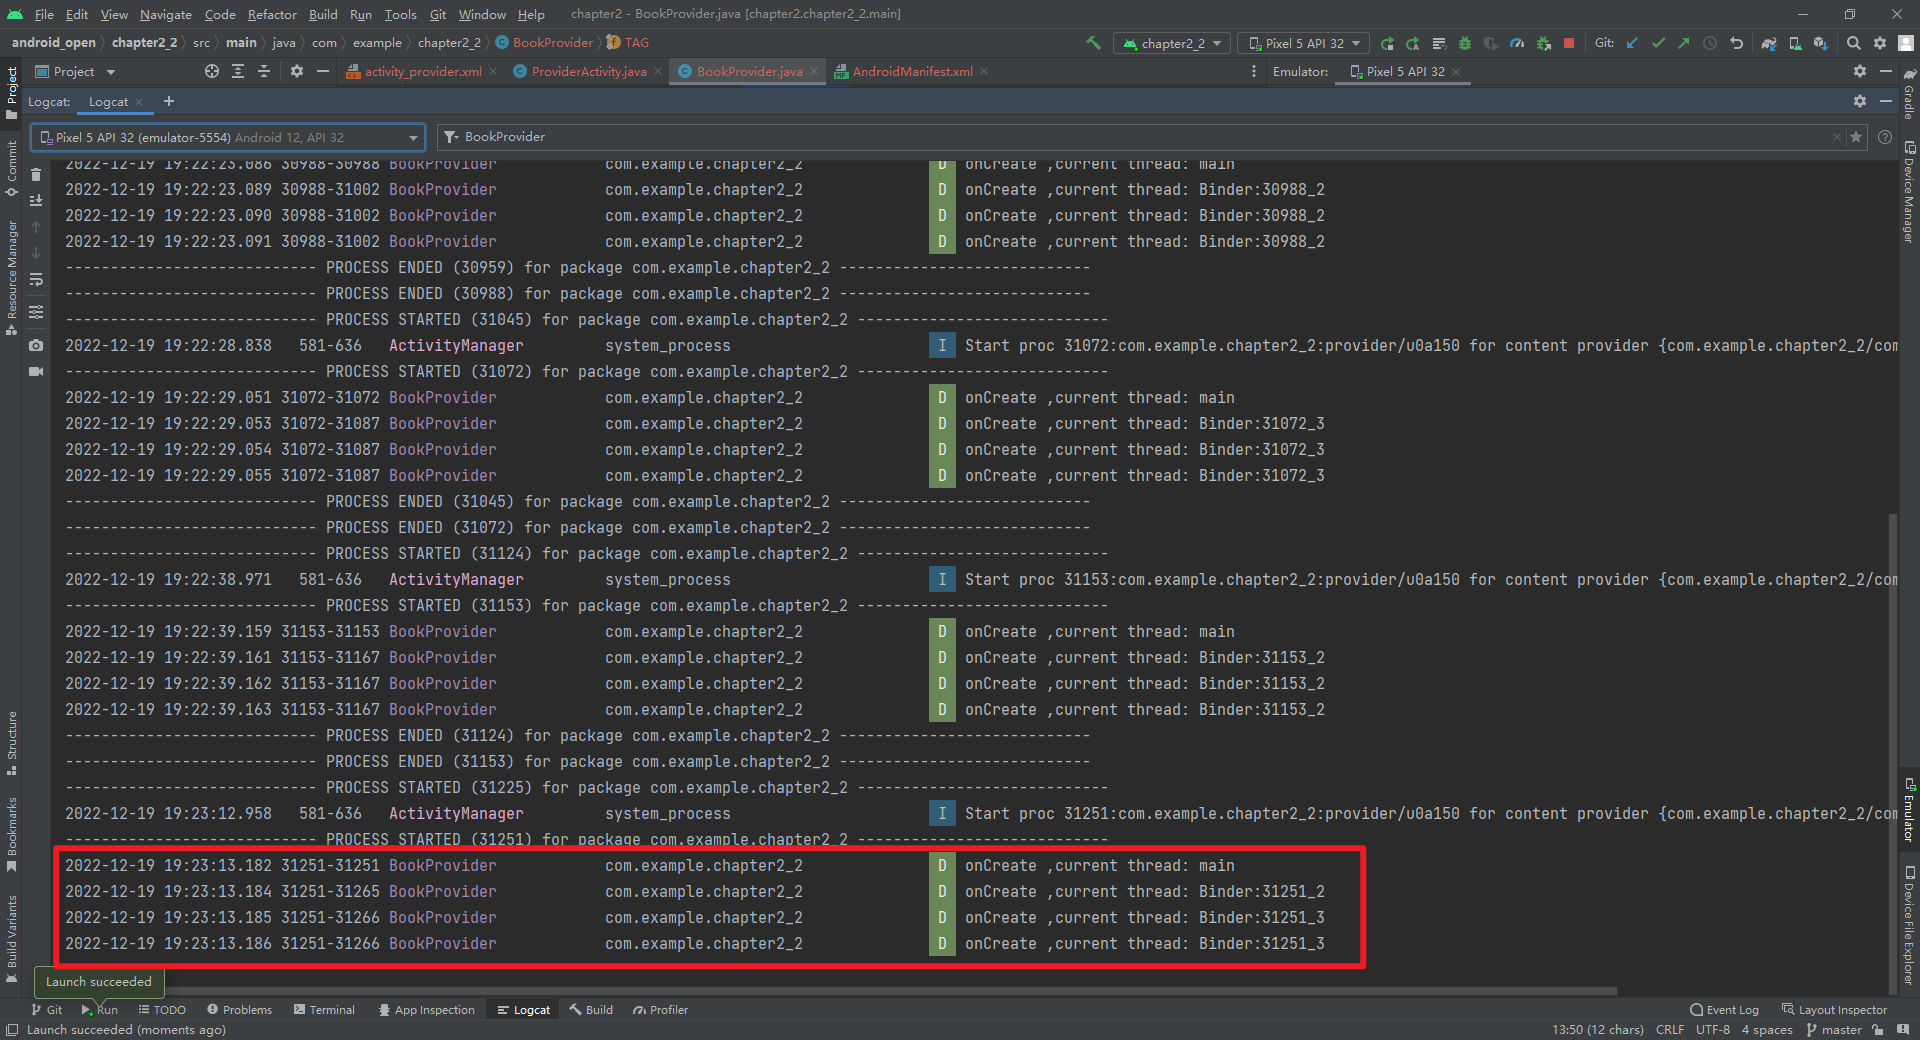Open the Event Log
Screen dimensions: 1920x1040
tap(1724, 1010)
